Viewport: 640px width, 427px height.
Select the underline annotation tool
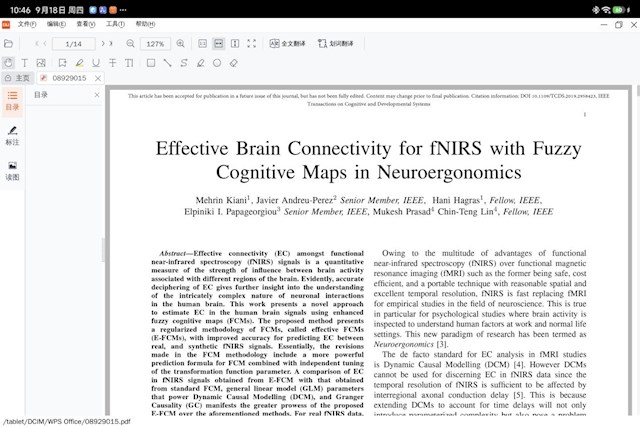point(97,63)
